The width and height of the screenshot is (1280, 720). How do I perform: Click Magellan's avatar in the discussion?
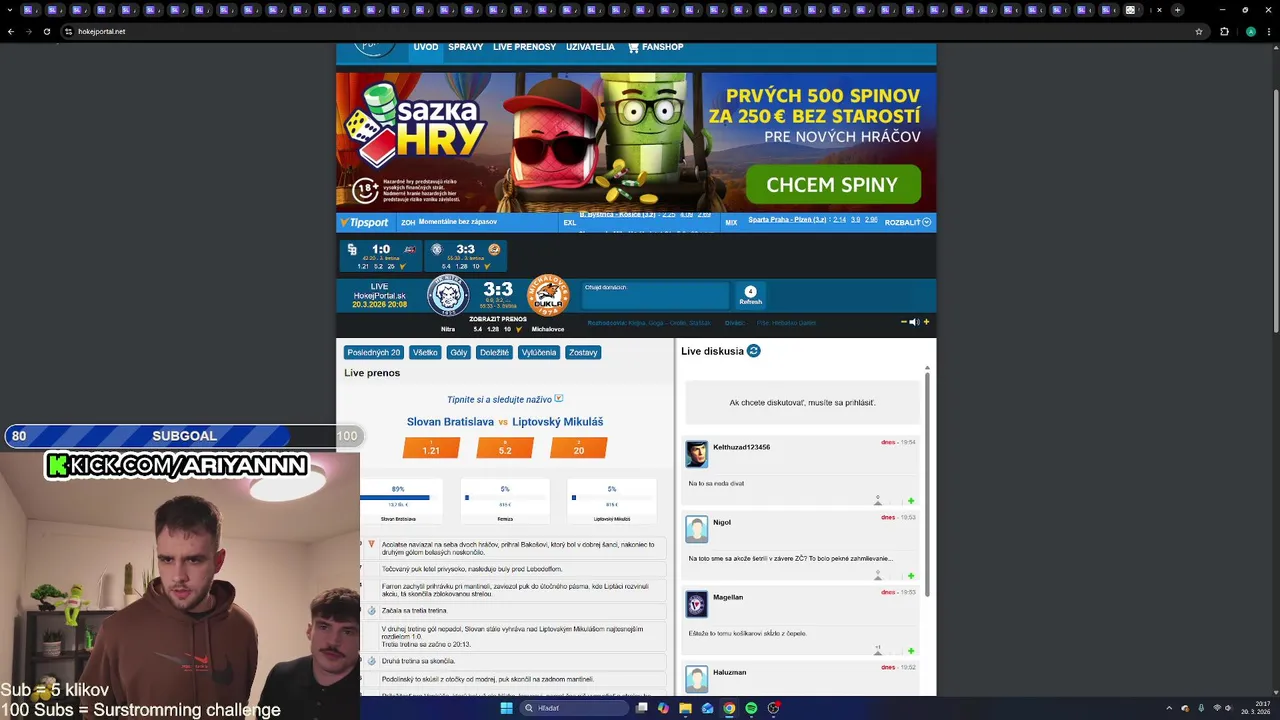click(x=696, y=604)
